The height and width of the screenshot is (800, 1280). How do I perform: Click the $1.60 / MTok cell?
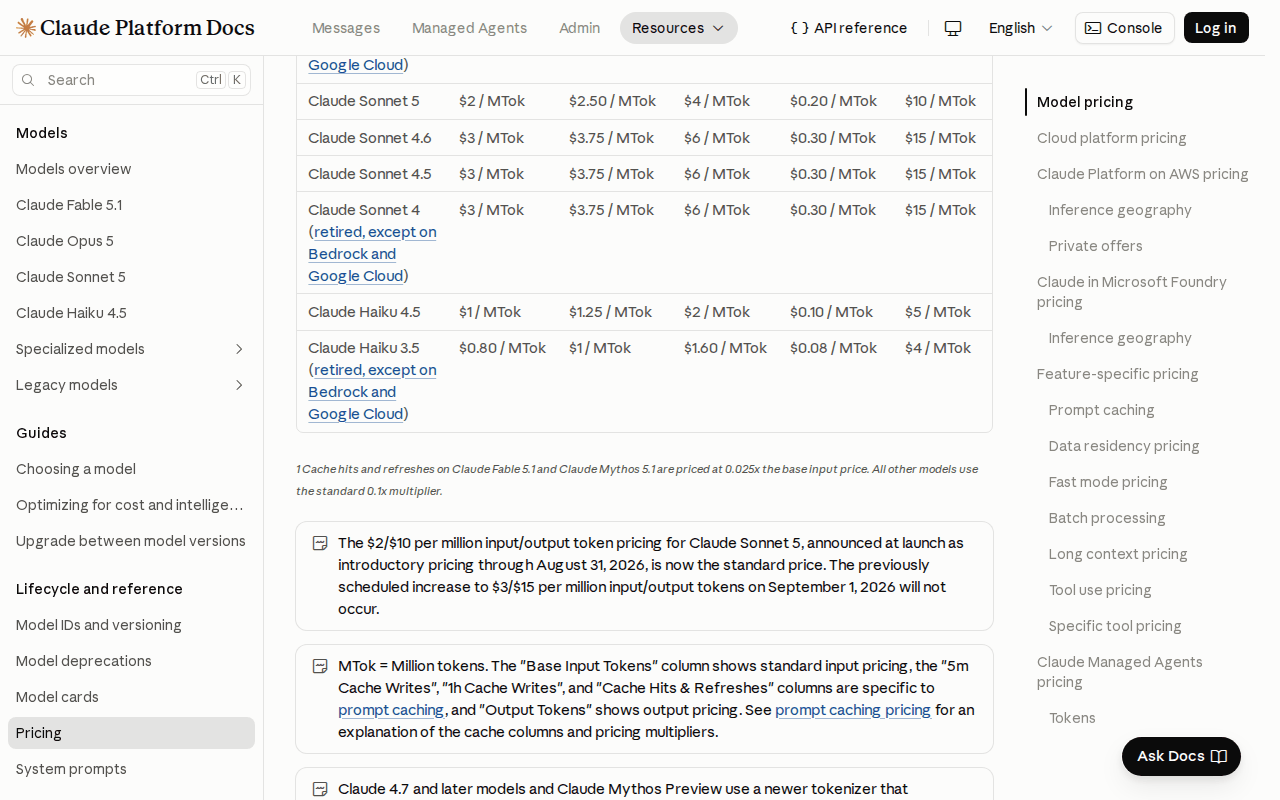[725, 348]
